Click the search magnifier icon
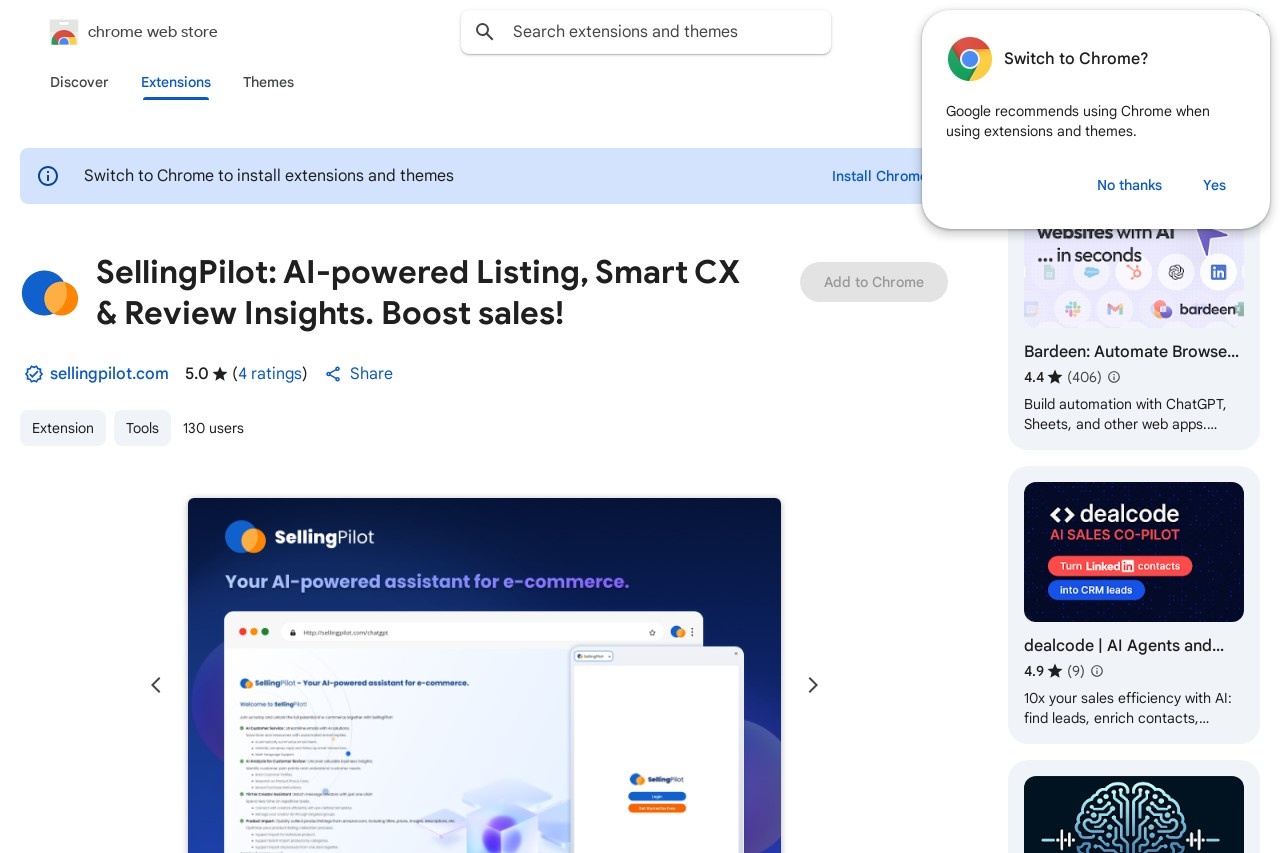 click(x=485, y=32)
